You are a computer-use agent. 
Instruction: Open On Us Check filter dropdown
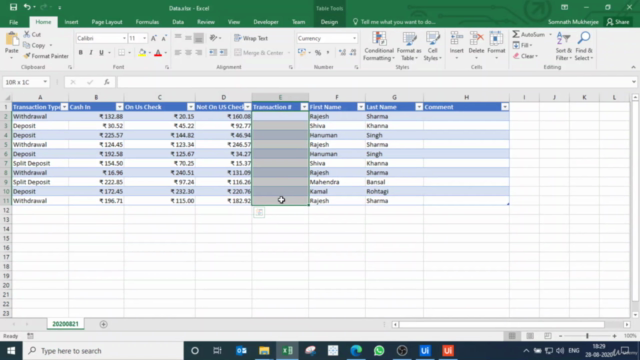pyautogui.click(x=191, y=107)
